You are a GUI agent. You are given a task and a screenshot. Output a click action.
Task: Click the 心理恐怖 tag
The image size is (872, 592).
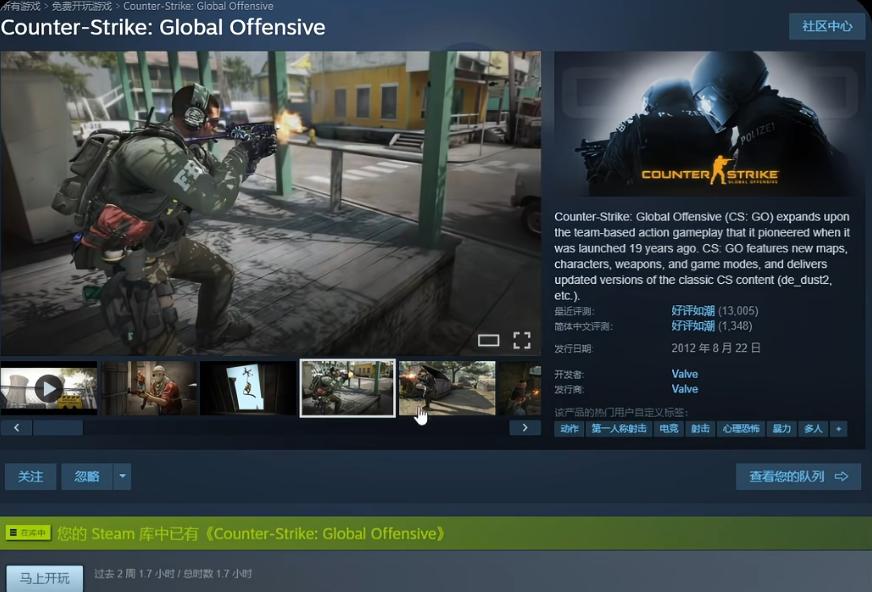click(741, 429)
